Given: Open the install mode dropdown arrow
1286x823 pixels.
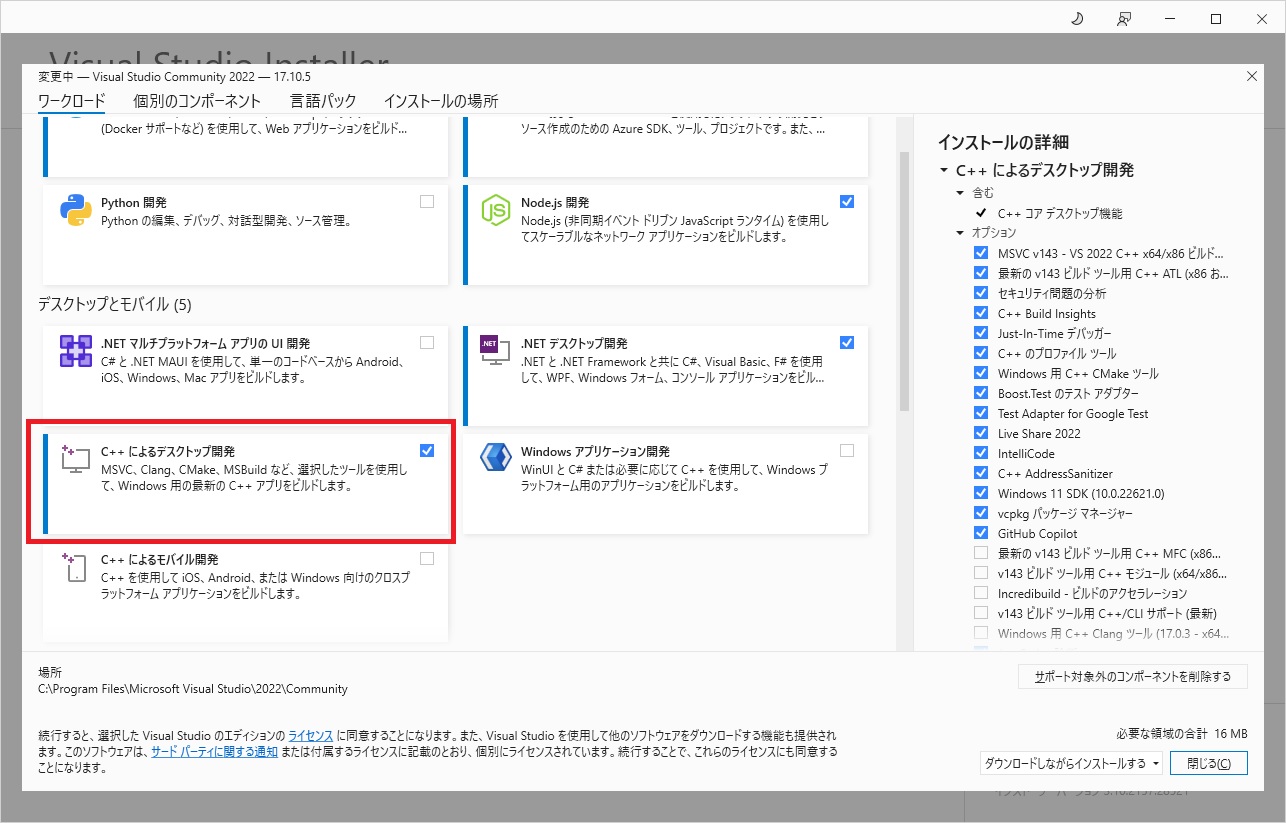Looking at the screenshot, I should (x=1156, y=763).
